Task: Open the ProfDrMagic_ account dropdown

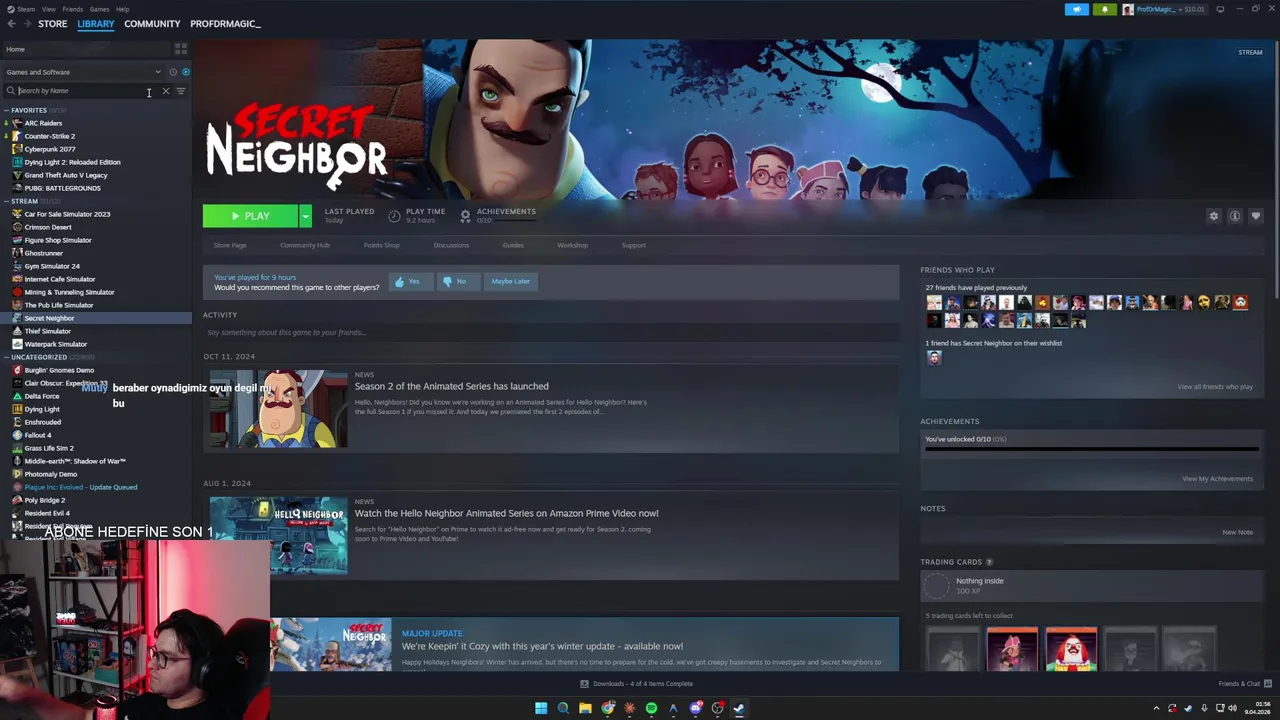Action: point(1164,9)
